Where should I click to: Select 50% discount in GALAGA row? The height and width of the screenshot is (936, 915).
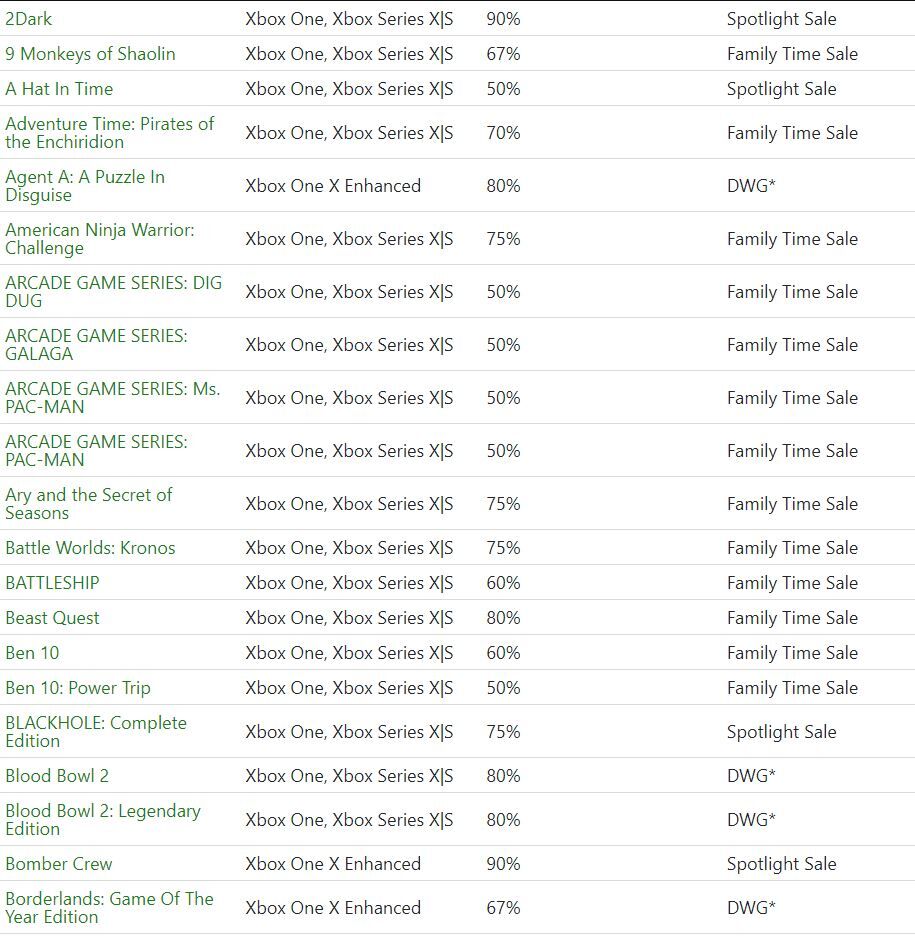pyautogui.click(x=503, y=345)
